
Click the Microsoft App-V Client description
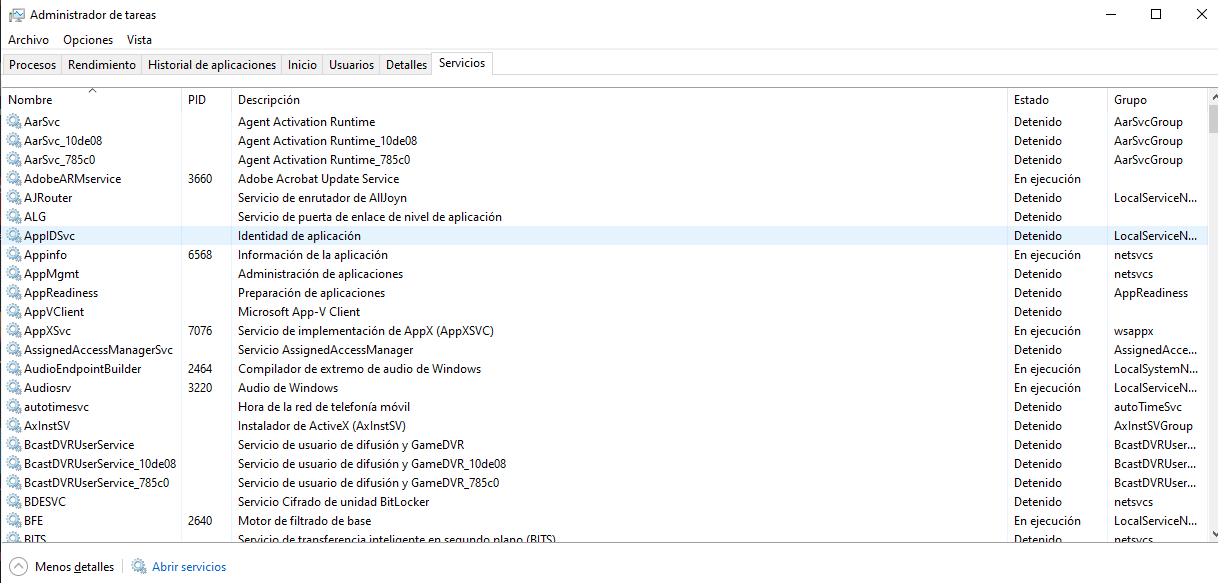(x=299, y=312)
